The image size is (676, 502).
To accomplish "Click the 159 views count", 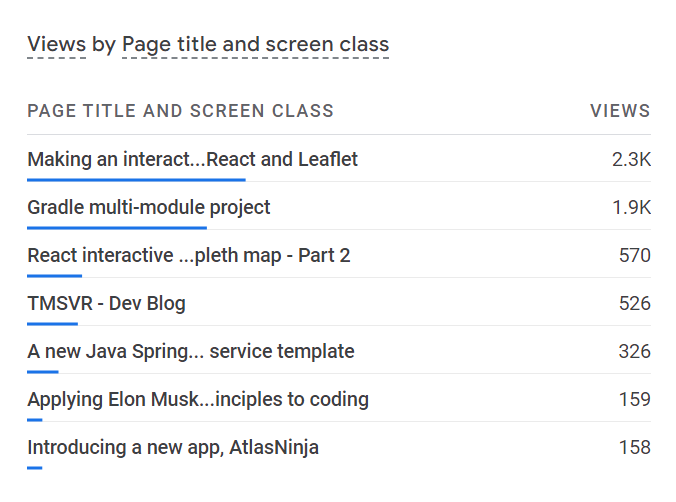I will click(634, 399).
